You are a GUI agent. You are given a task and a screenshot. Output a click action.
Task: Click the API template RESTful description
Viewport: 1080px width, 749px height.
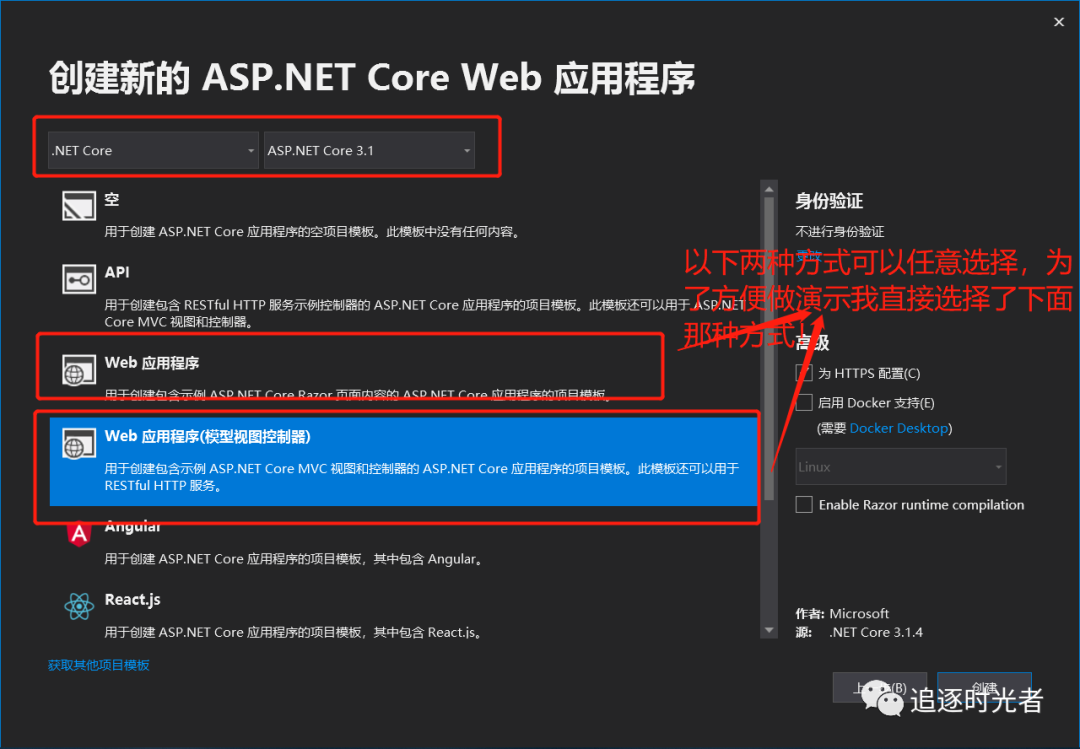(x=425, y=313)
